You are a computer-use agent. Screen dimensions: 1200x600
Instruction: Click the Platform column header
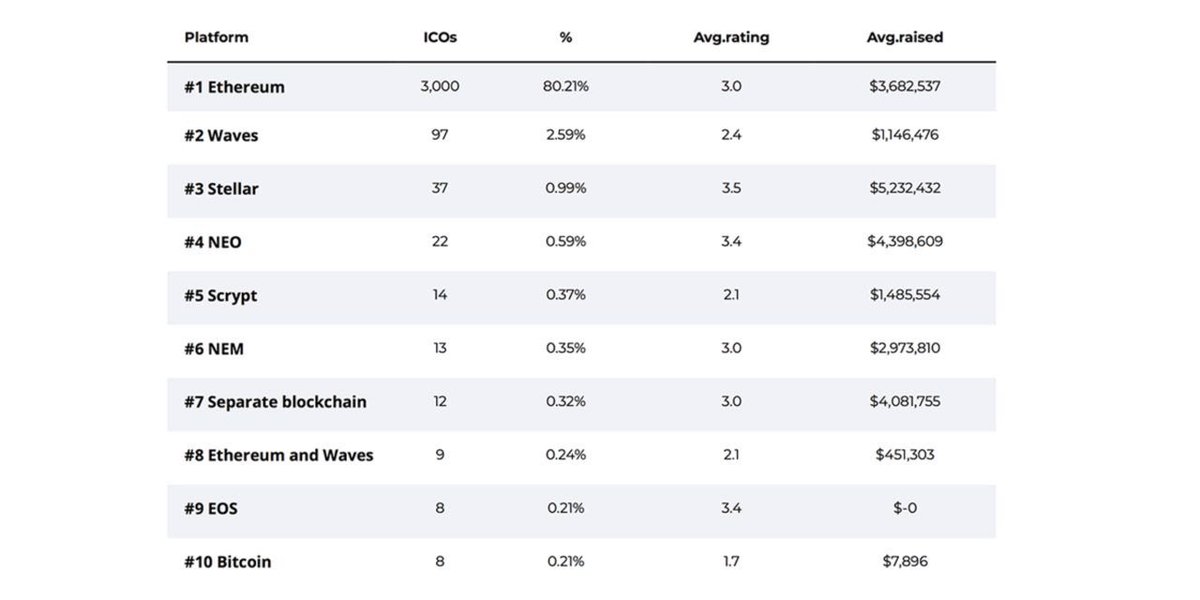(216, 37)
